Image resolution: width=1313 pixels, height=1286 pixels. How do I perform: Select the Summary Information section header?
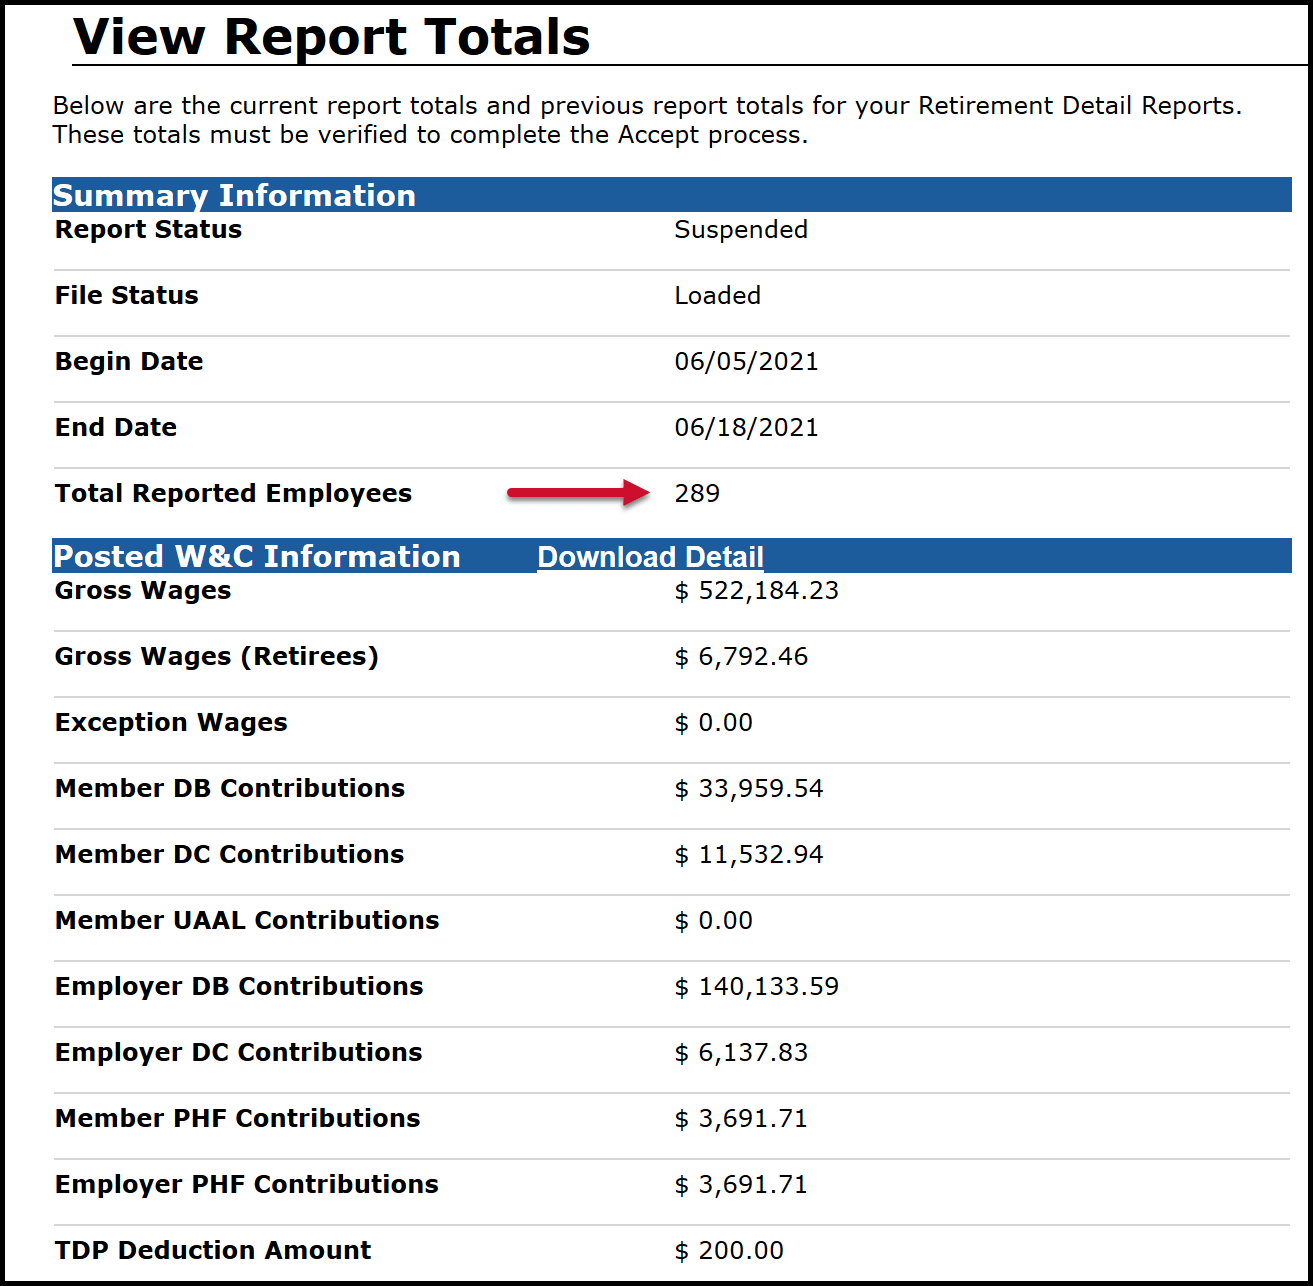pyautogui.click(x=234, y=195)
